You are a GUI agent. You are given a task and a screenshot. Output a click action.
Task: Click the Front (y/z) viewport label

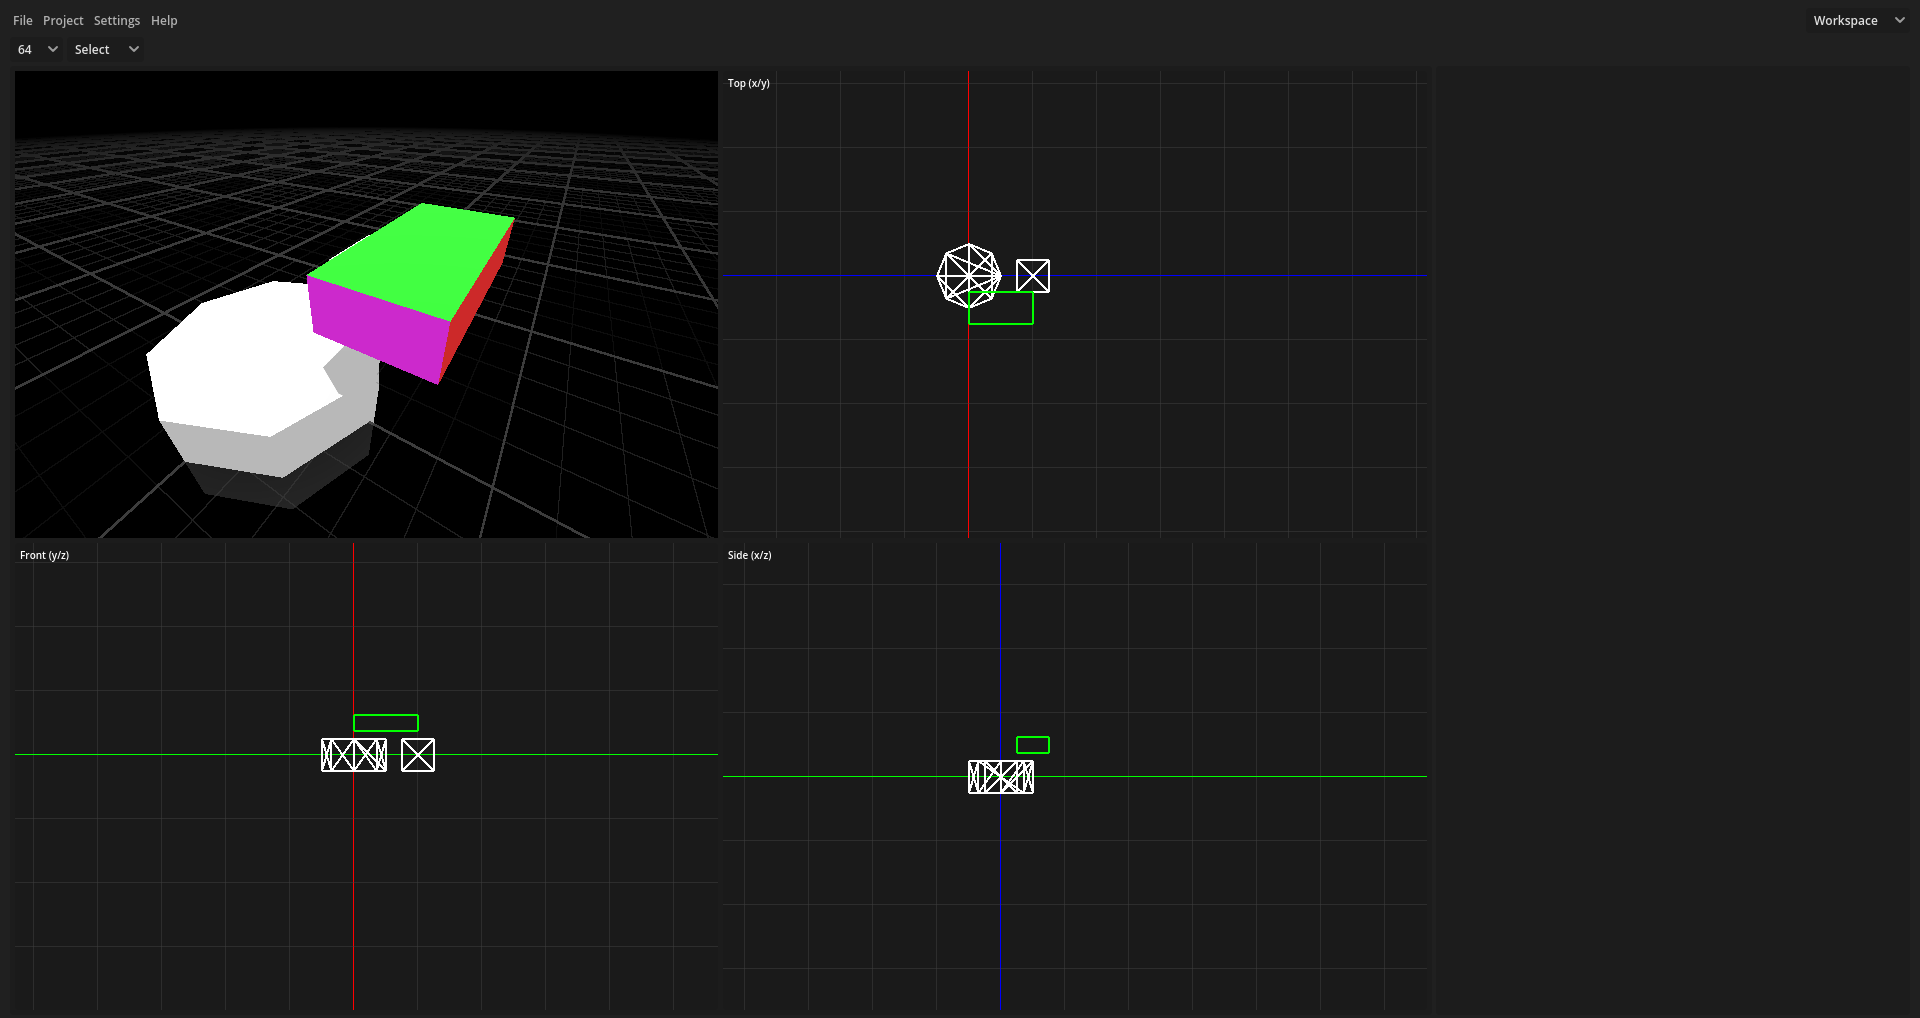coord(44,555)
